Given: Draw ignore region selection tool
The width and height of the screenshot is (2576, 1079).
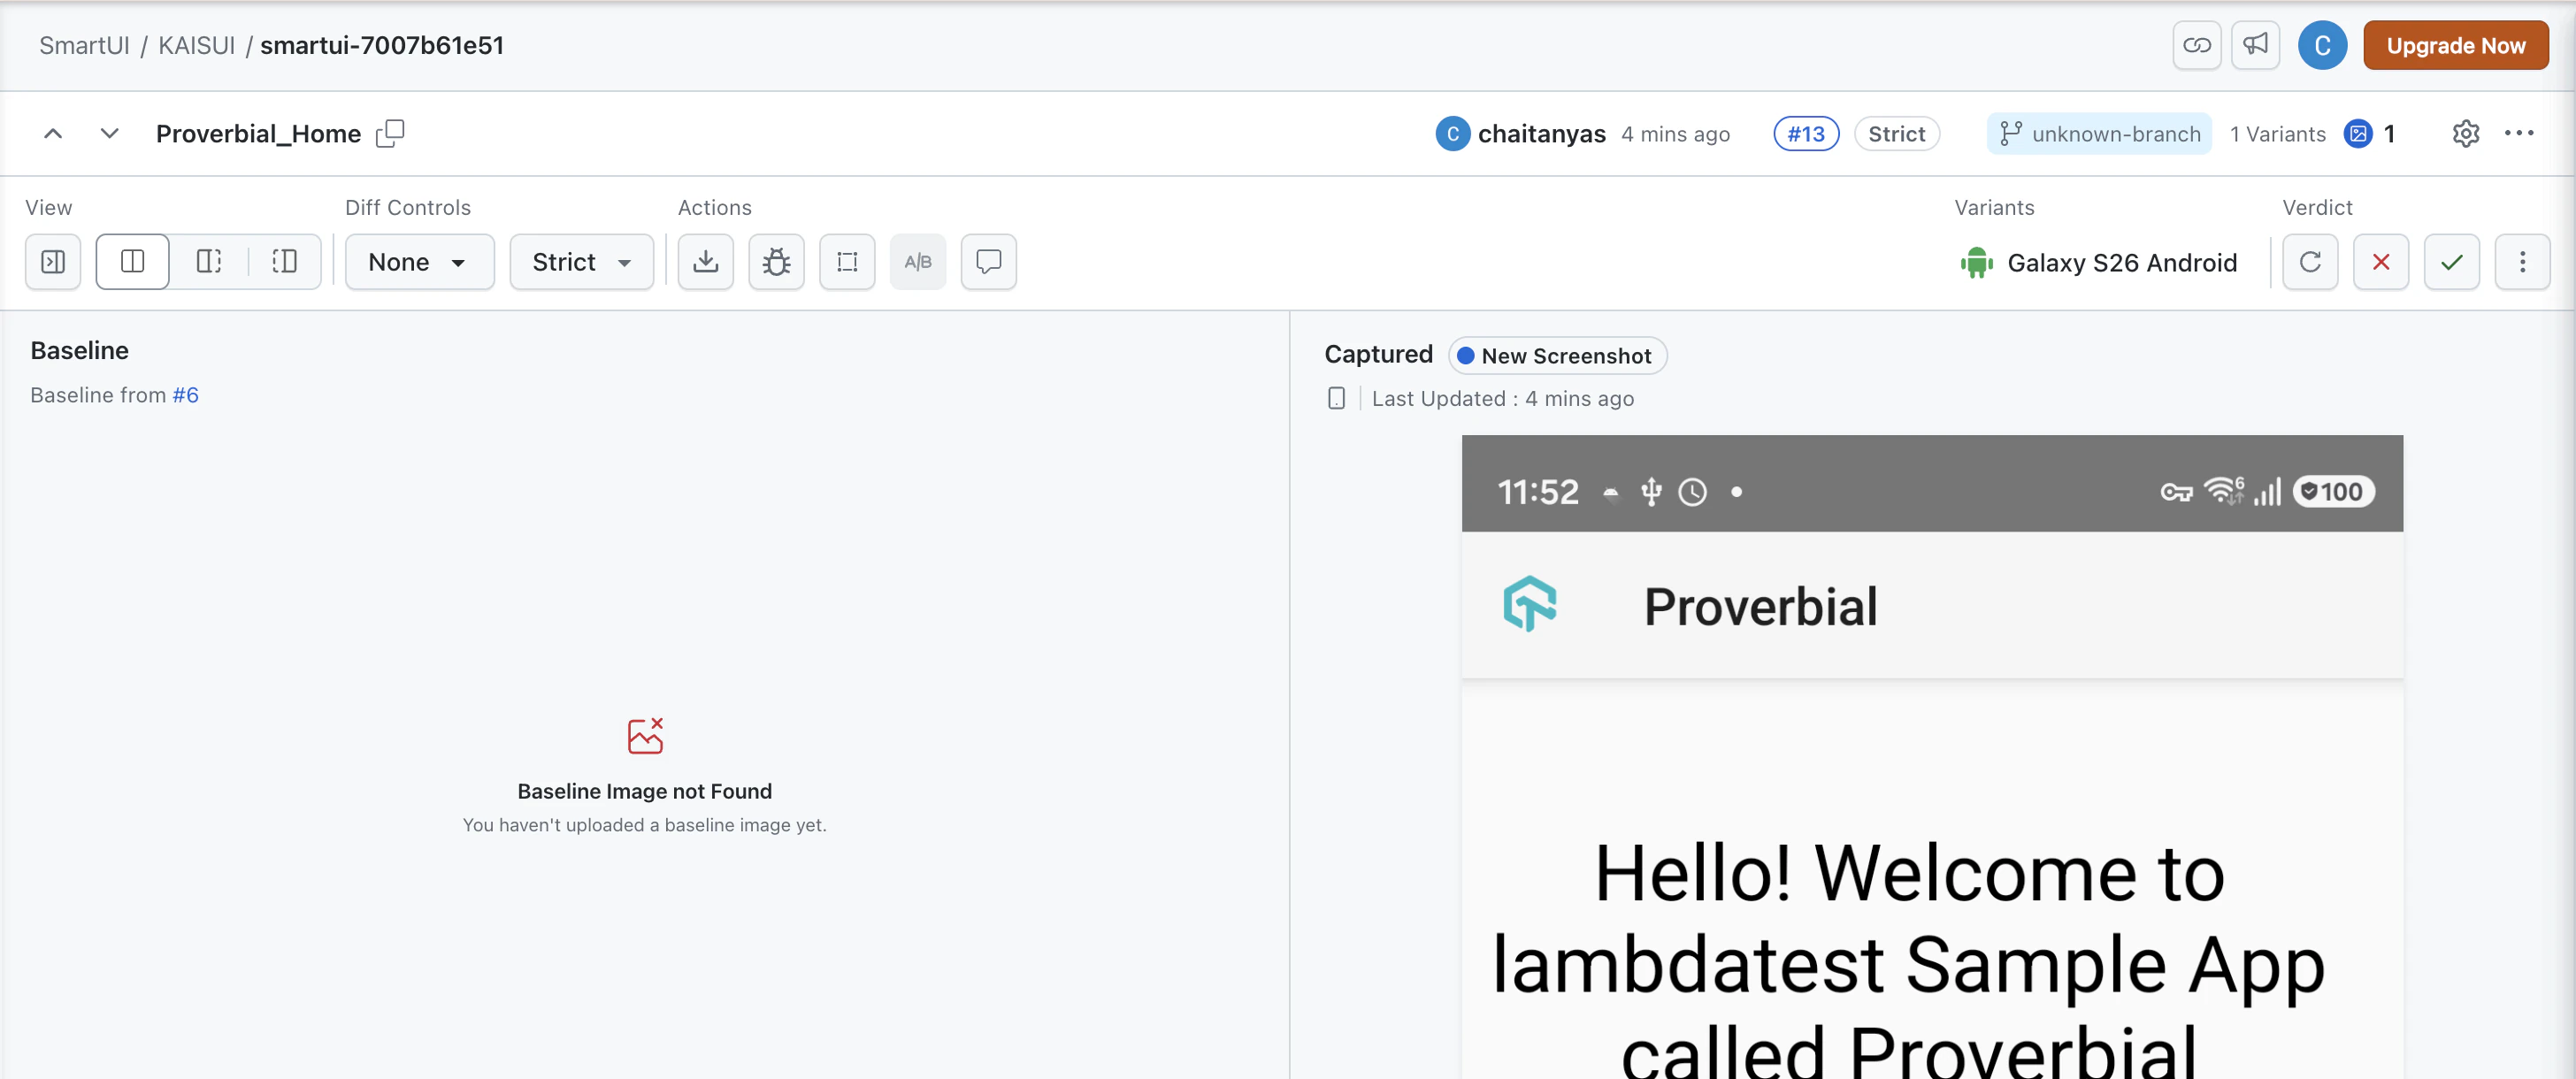Looking at the screenshot, I should (847, 262).
